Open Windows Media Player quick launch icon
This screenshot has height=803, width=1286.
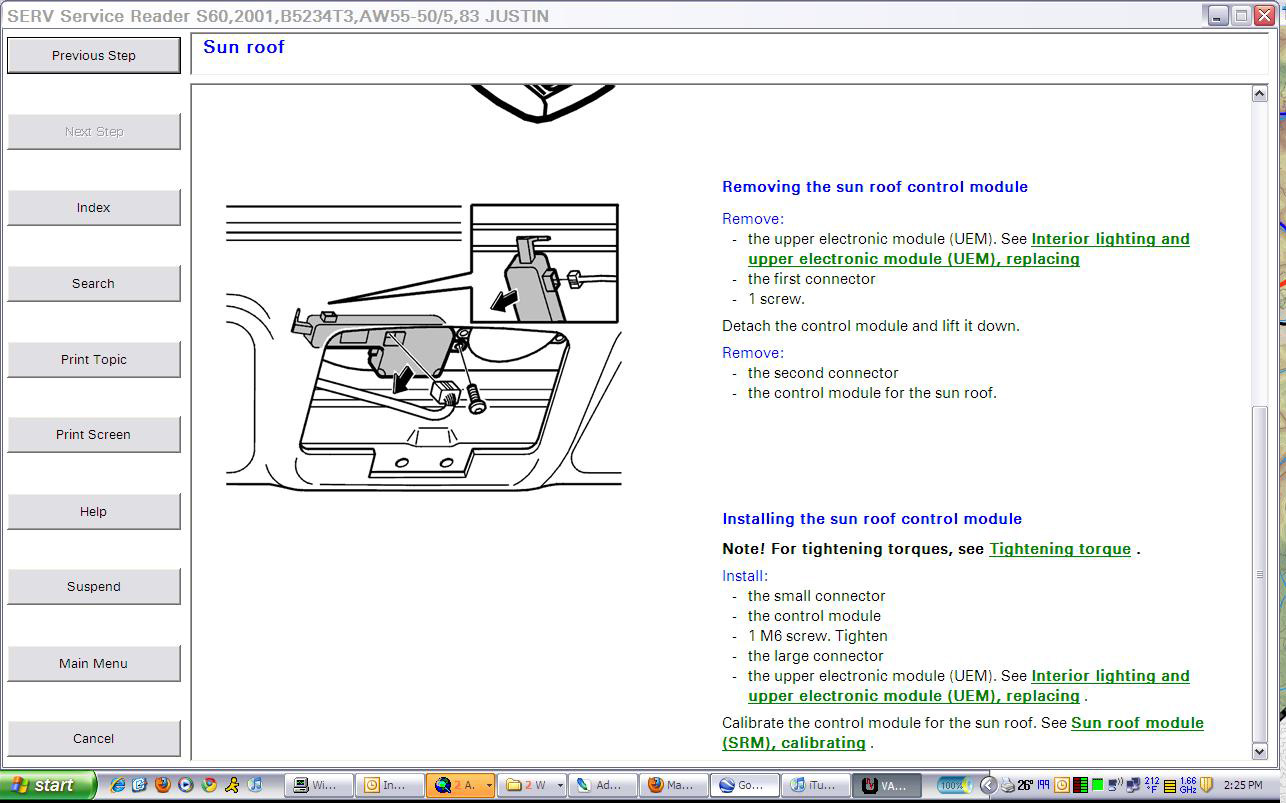[186, 785]
